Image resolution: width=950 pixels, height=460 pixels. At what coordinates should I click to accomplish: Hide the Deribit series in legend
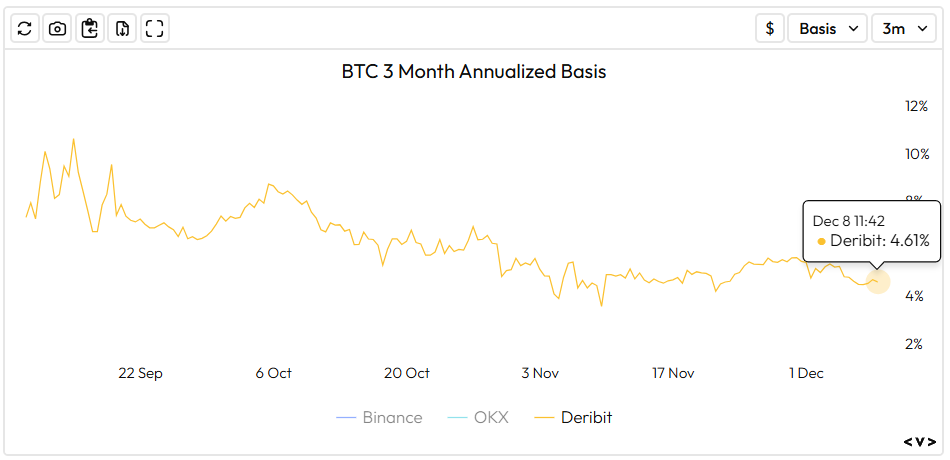[x=586, y=417]
